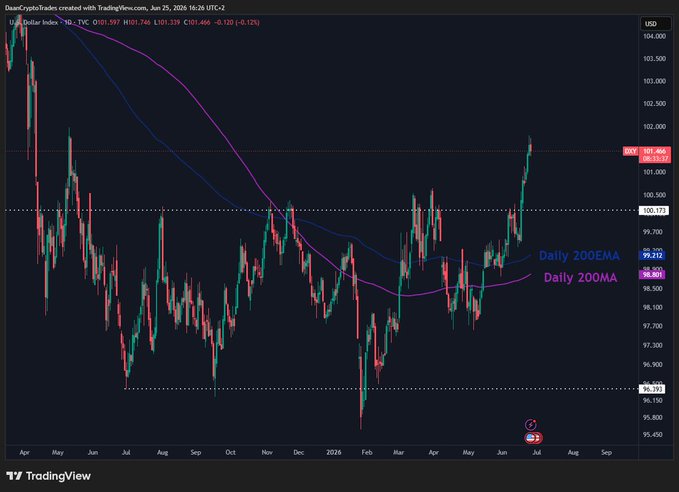Click the 98.500 price axis label
679x492 pixels.
point(653,288)
